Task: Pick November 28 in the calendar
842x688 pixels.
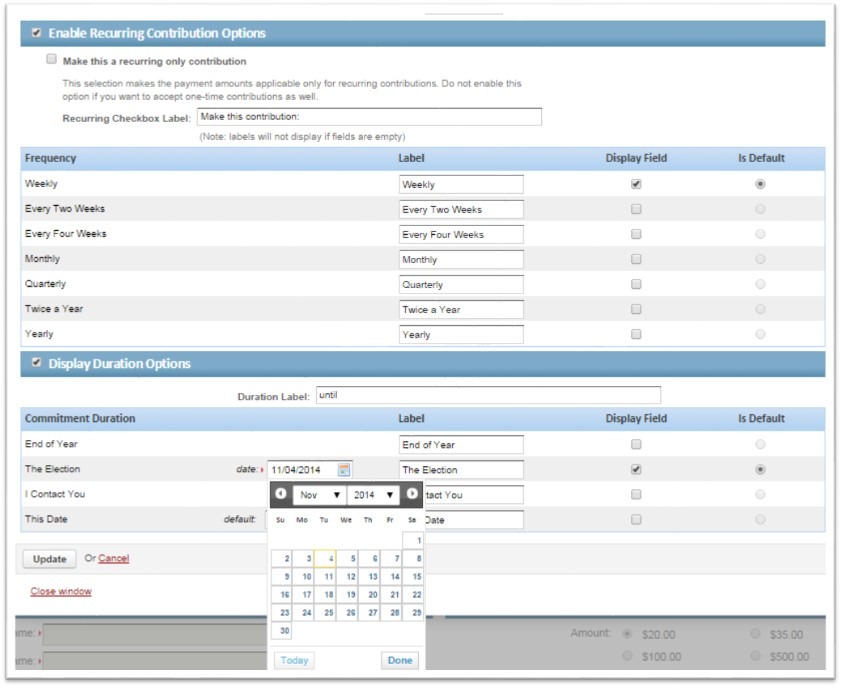Action: point(391,612)
